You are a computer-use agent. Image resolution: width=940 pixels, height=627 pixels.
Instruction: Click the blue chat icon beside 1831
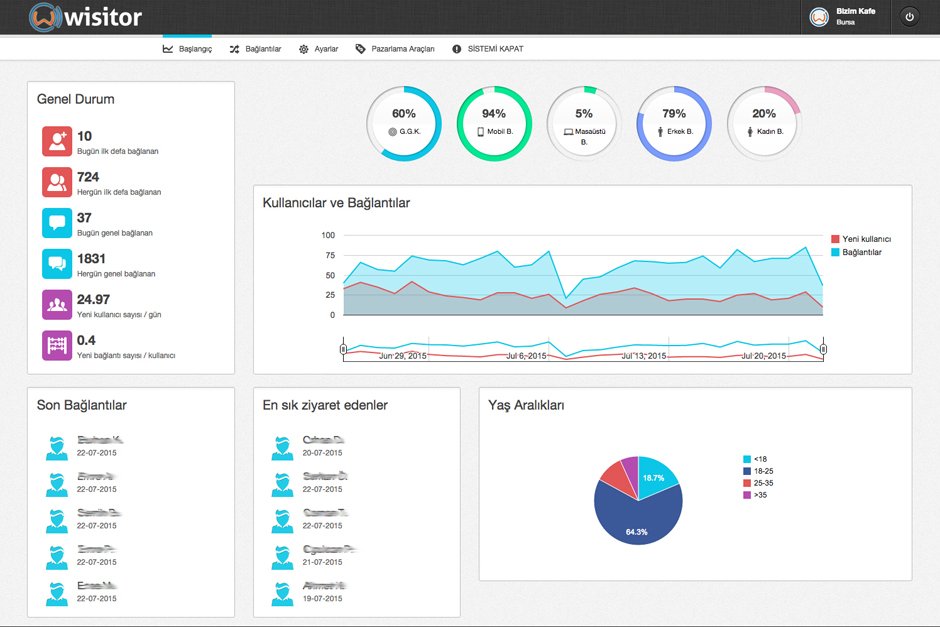point(56,264)
